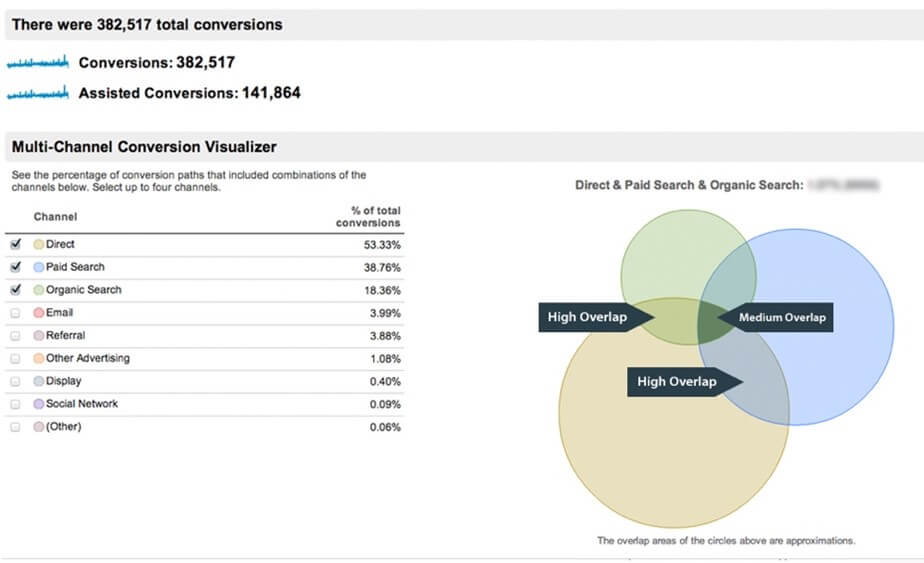Check the Referral channel checkbox
This screenshot has height=563, width=924.
(15, 336)
